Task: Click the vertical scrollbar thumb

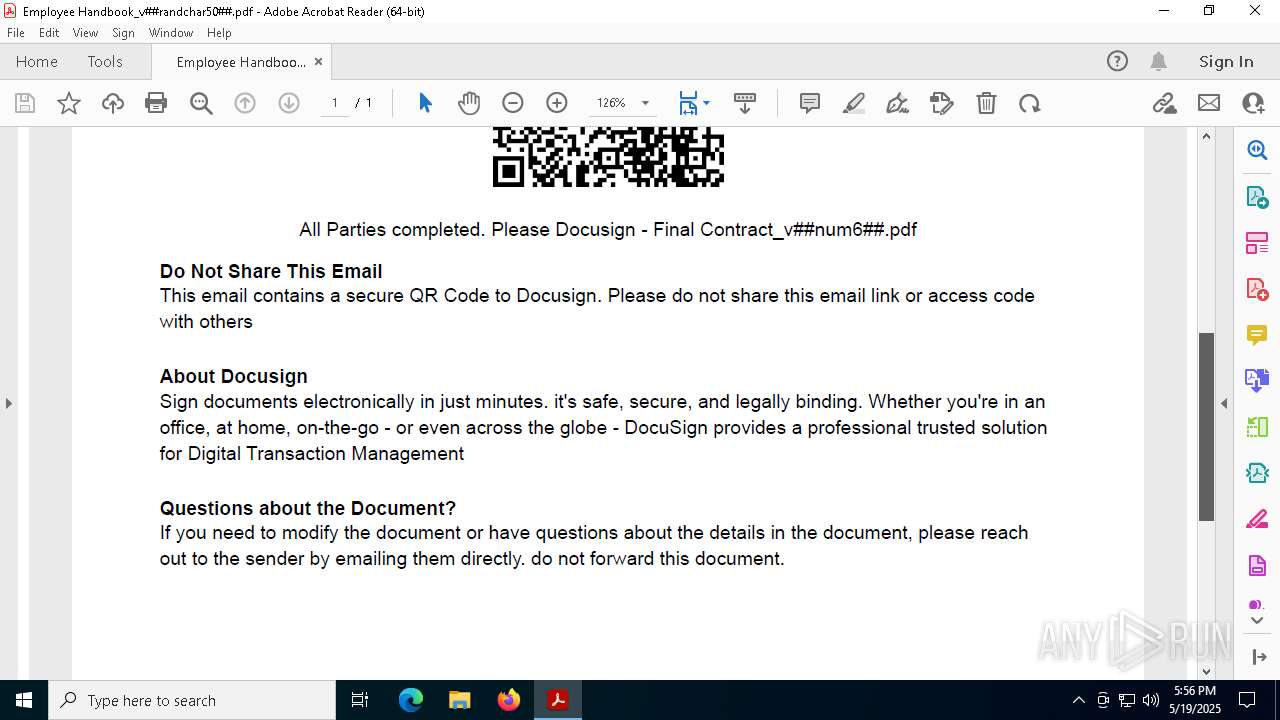Action: click(1206, 427)
